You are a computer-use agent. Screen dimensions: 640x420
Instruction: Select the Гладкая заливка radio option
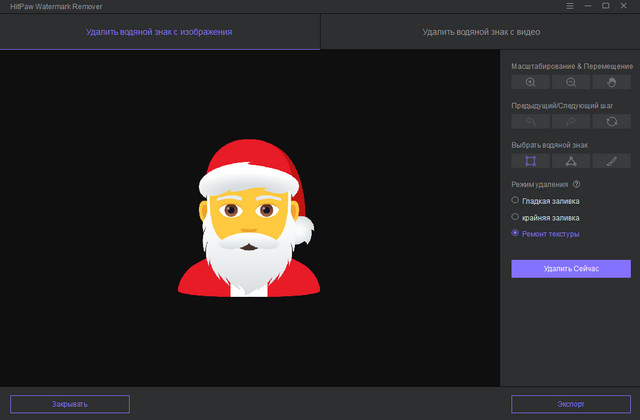click(x=515, y=200)
